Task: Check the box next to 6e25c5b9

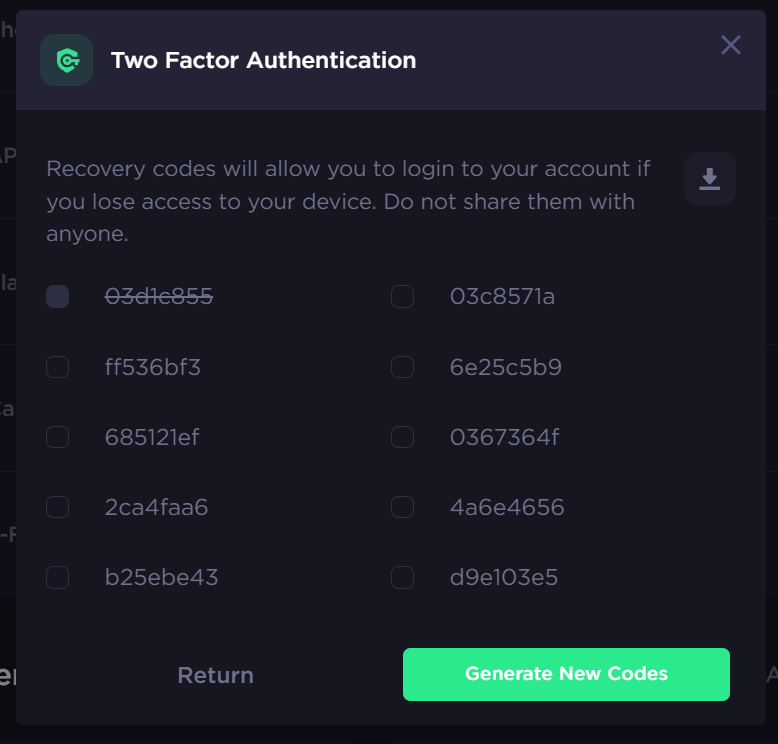Action: (x=402, y=367)
